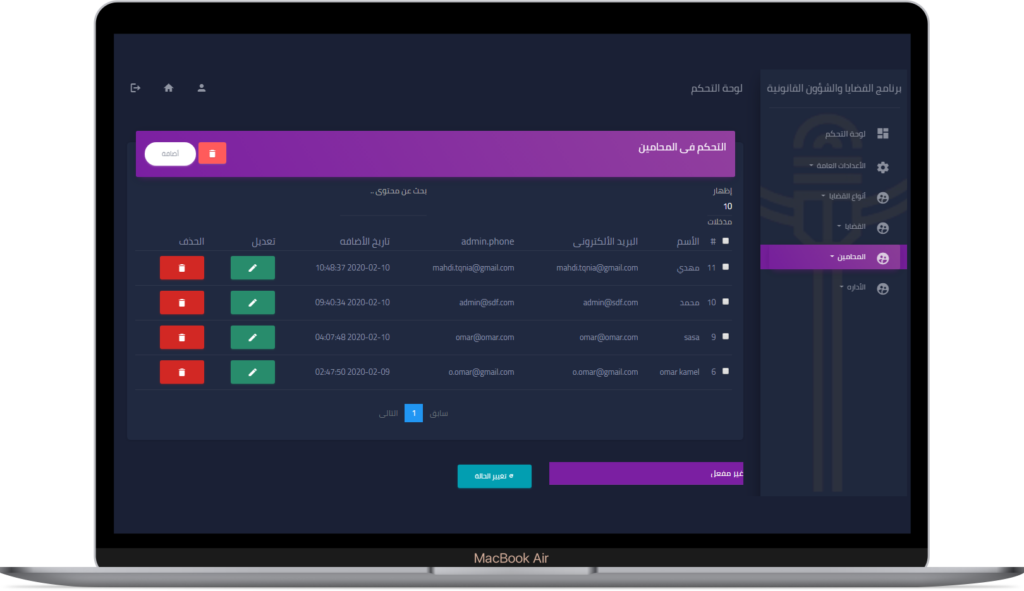Click the white أضافه add button
Viewport: 1024px width, 591px height.
[170, 153]
